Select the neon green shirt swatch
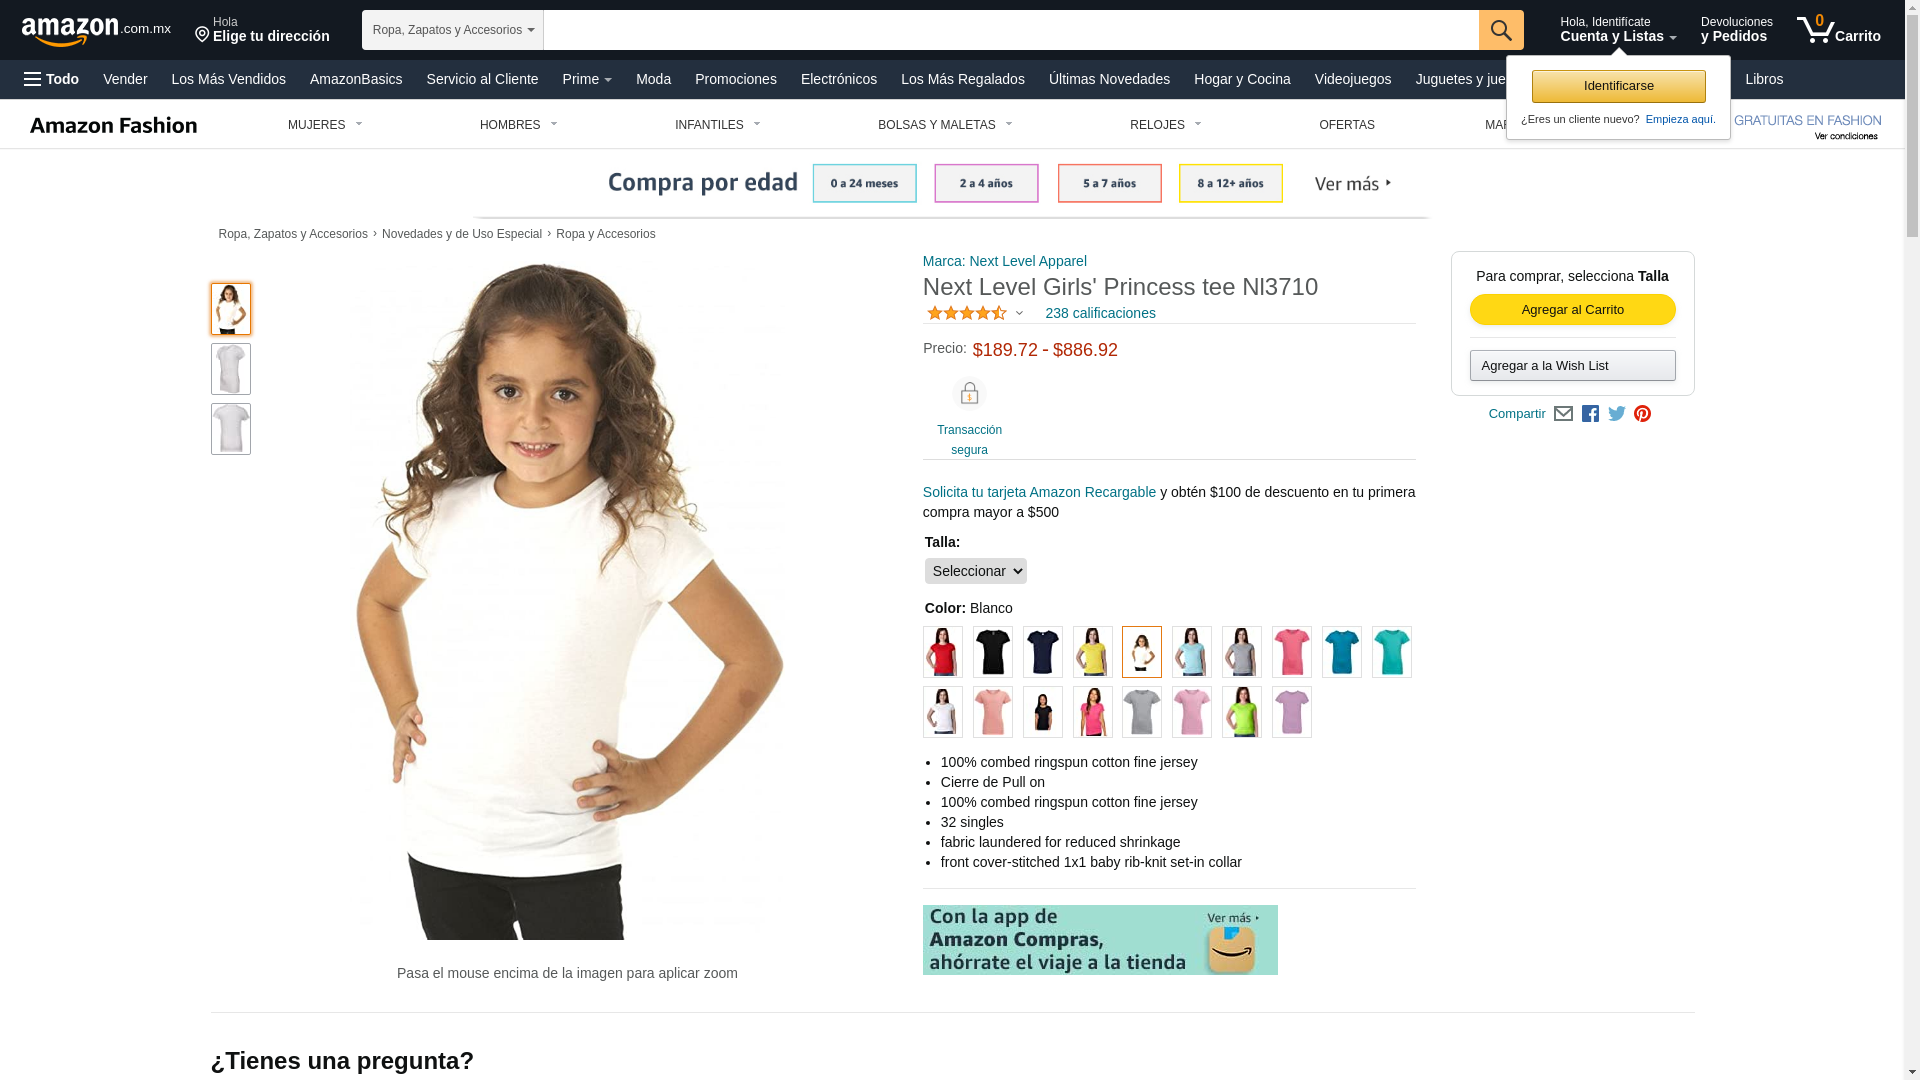The height and width of the screenshot is (1080, 1920). click(1241, 712)
